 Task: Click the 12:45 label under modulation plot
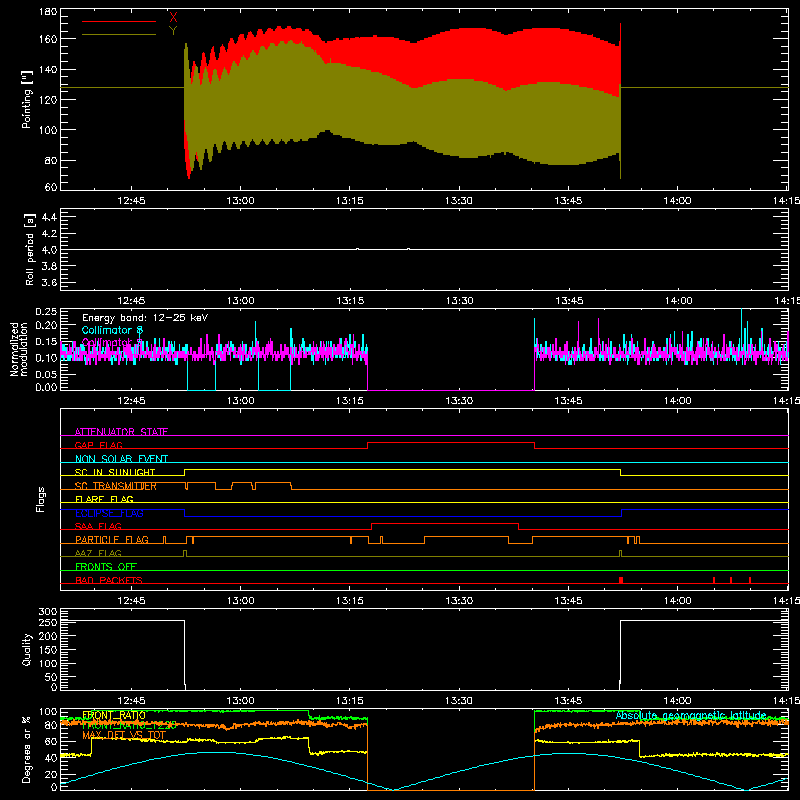point(131,401)
